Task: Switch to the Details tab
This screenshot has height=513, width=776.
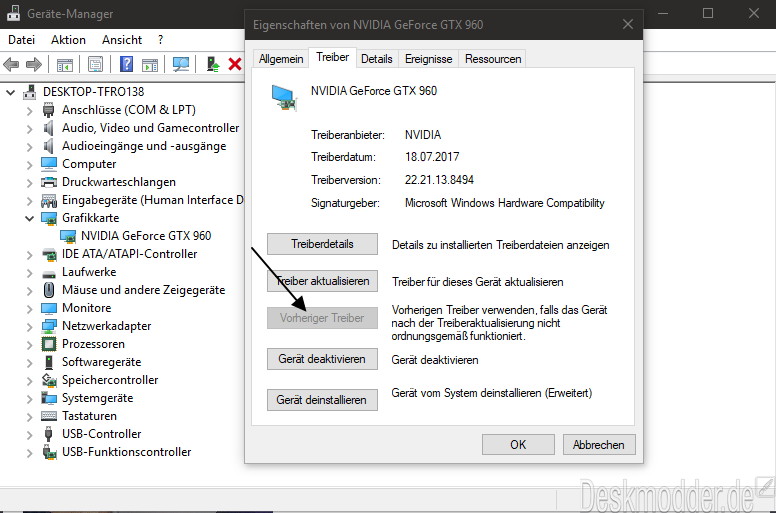Action: pyautogui.click(x=377, y=59)
